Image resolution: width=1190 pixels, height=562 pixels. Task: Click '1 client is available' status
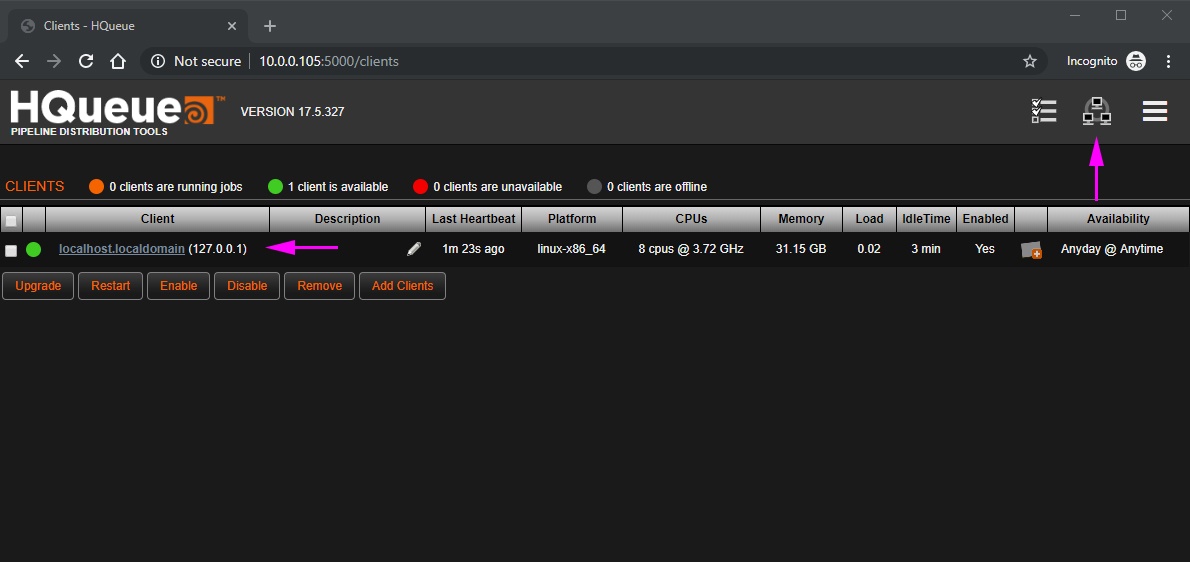click(328, 187)
